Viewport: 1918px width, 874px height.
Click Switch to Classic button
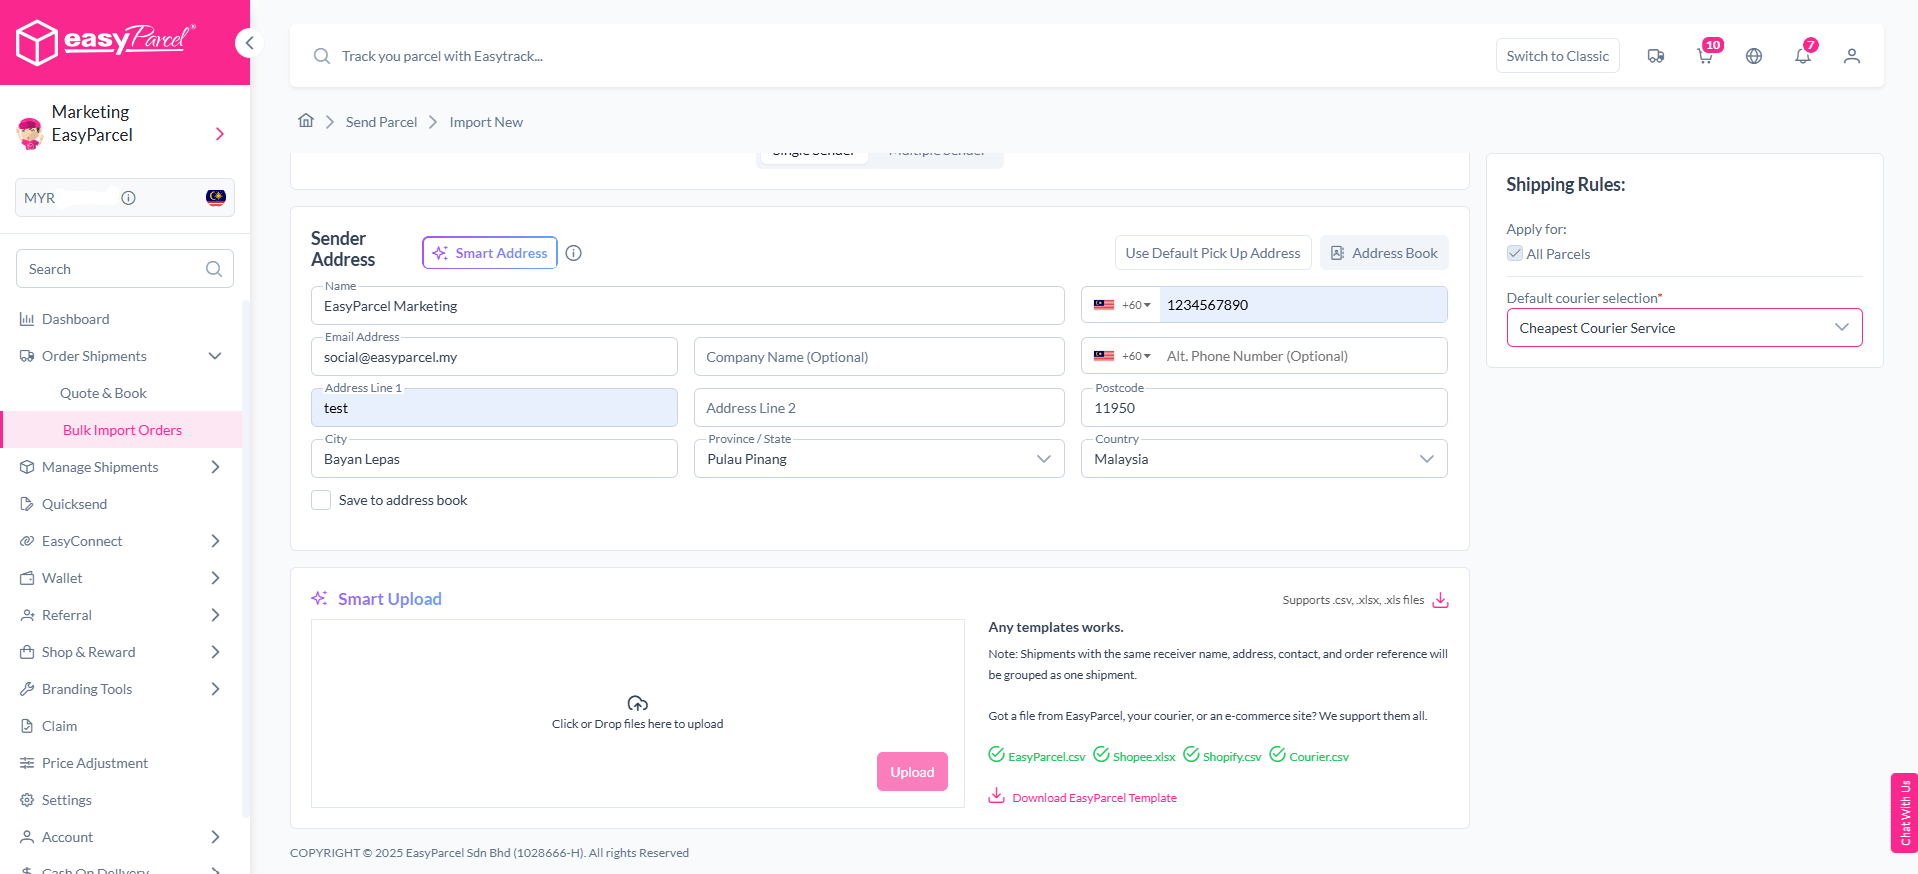pyautogui.click(x=1557, y=56)
